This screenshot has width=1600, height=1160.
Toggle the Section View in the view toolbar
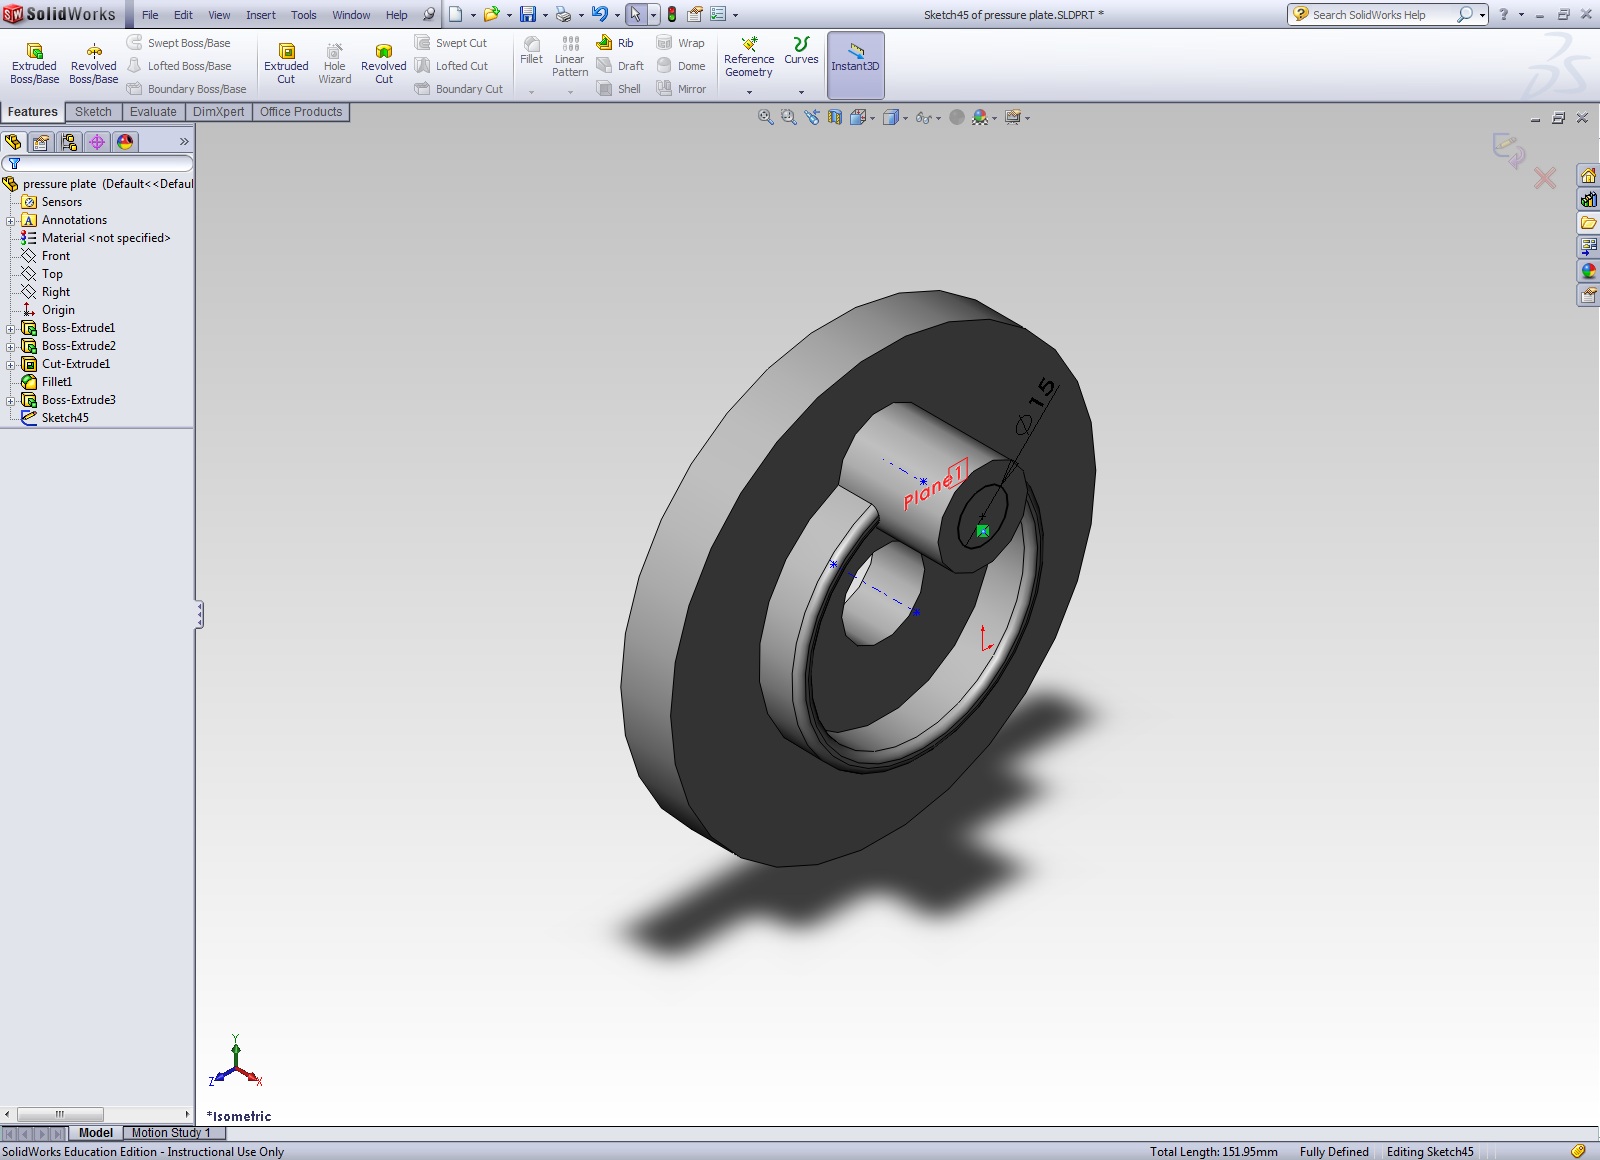click(x=835, y=117)
